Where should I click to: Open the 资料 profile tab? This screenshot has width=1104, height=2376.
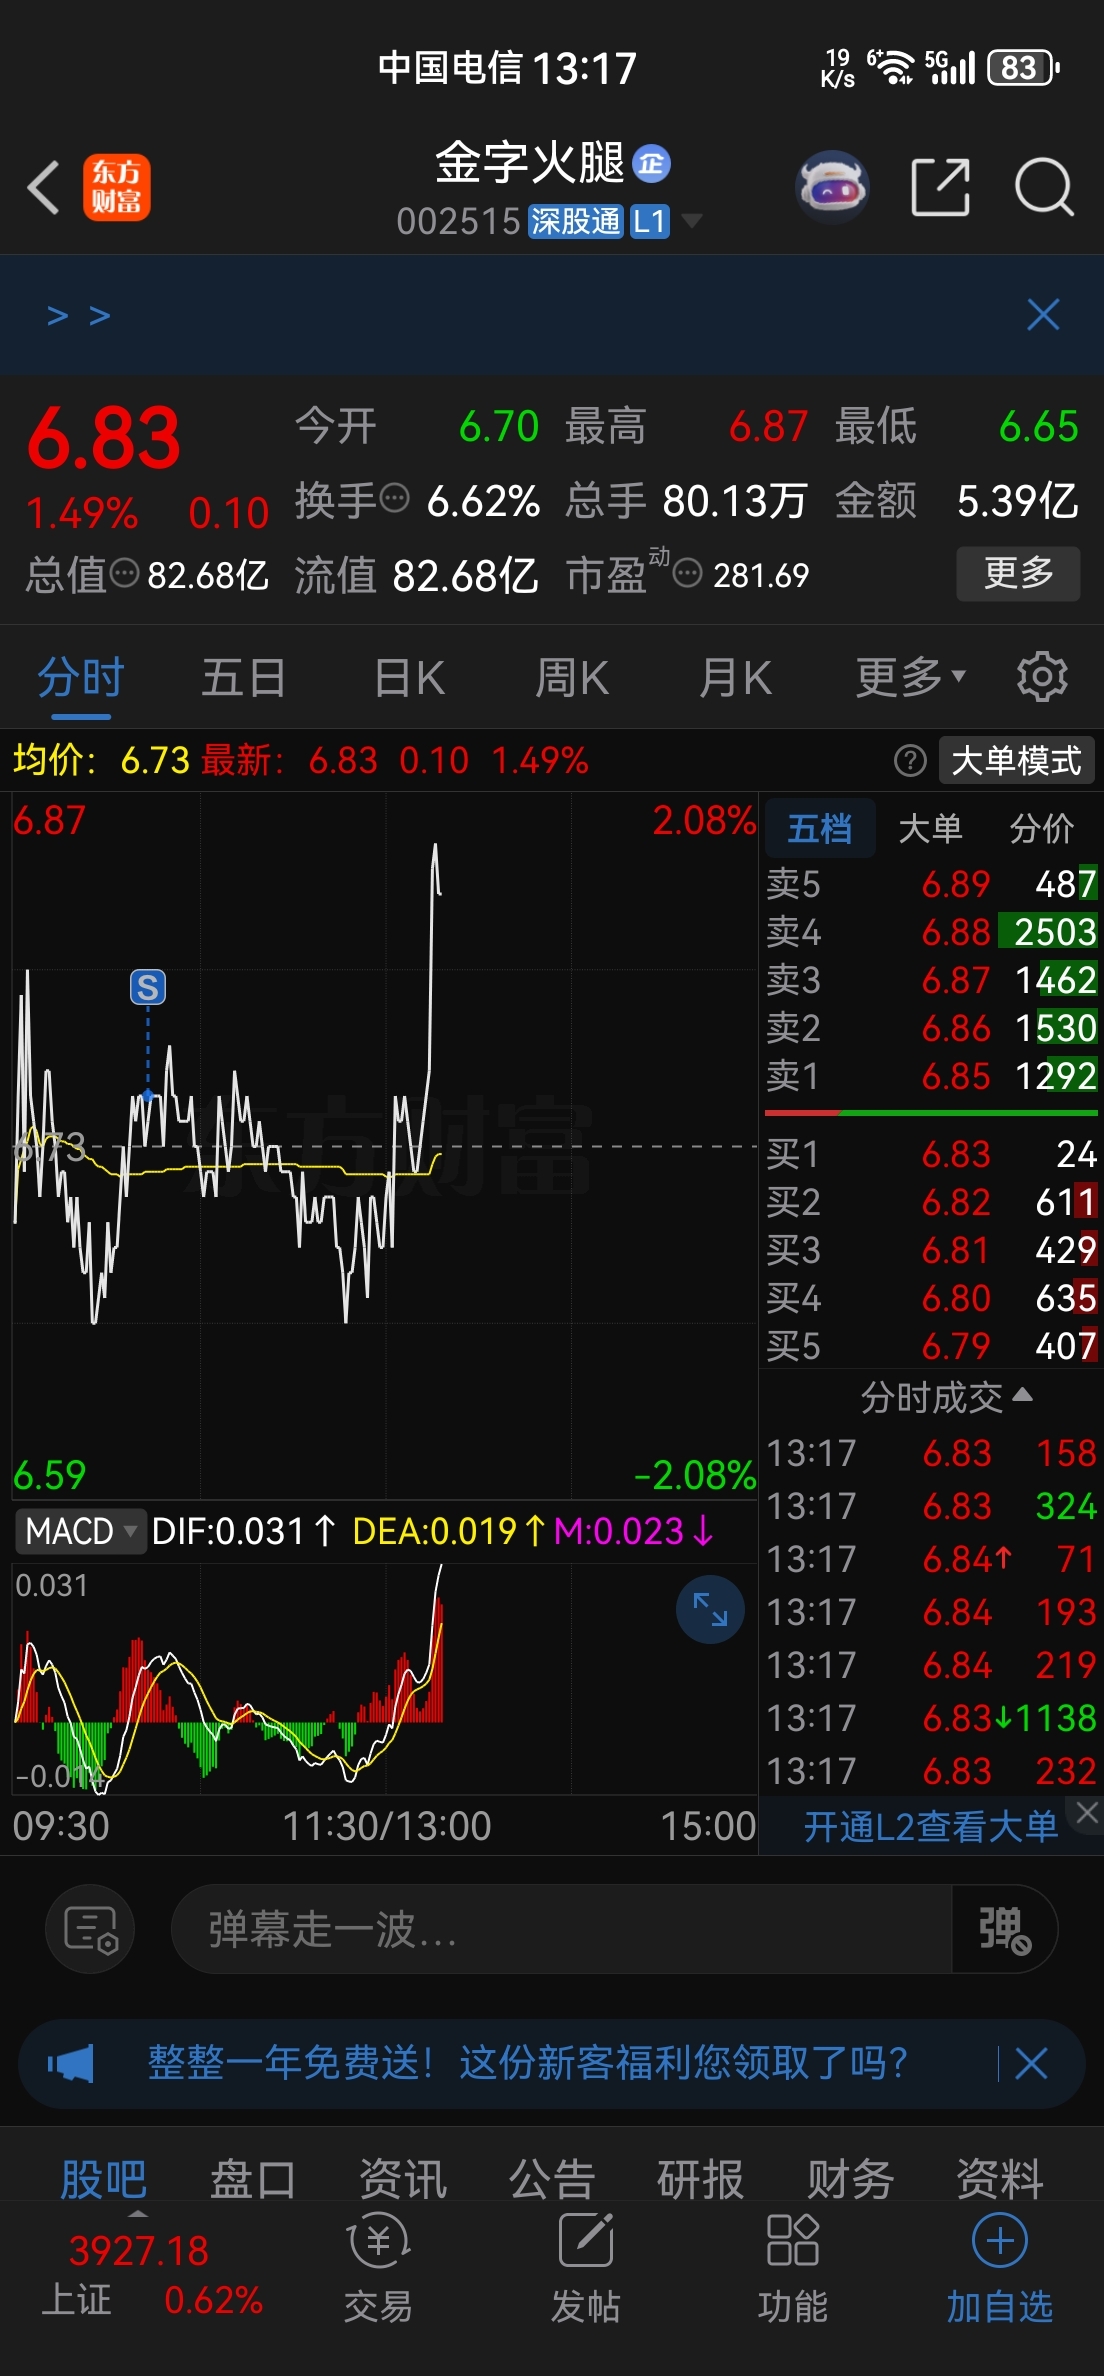pyautogui.click(x=1000, y=2181)
